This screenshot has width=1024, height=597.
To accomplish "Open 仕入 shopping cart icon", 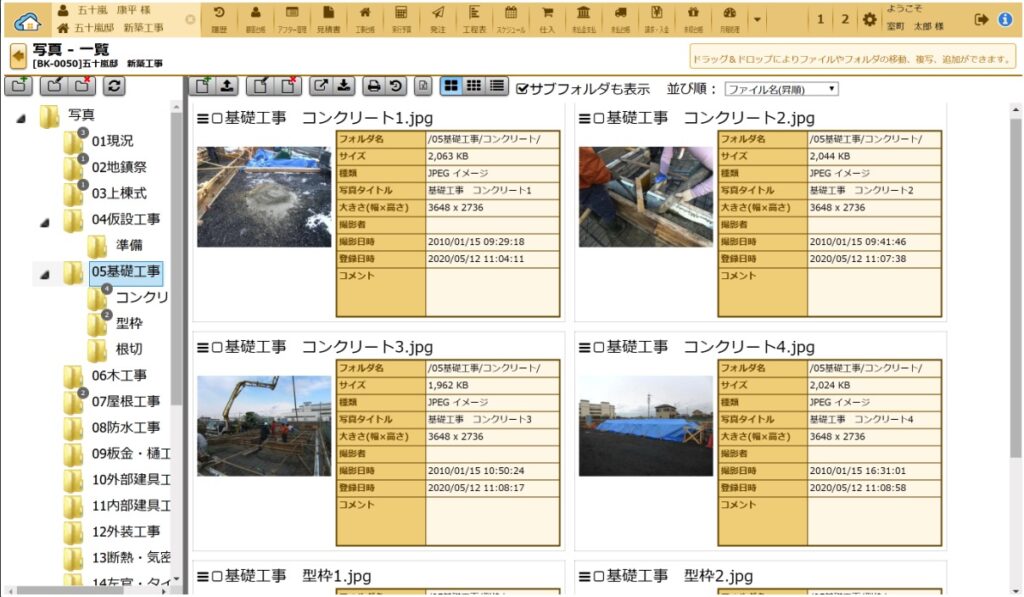I will pyautogui.click(x=547, y=20).
